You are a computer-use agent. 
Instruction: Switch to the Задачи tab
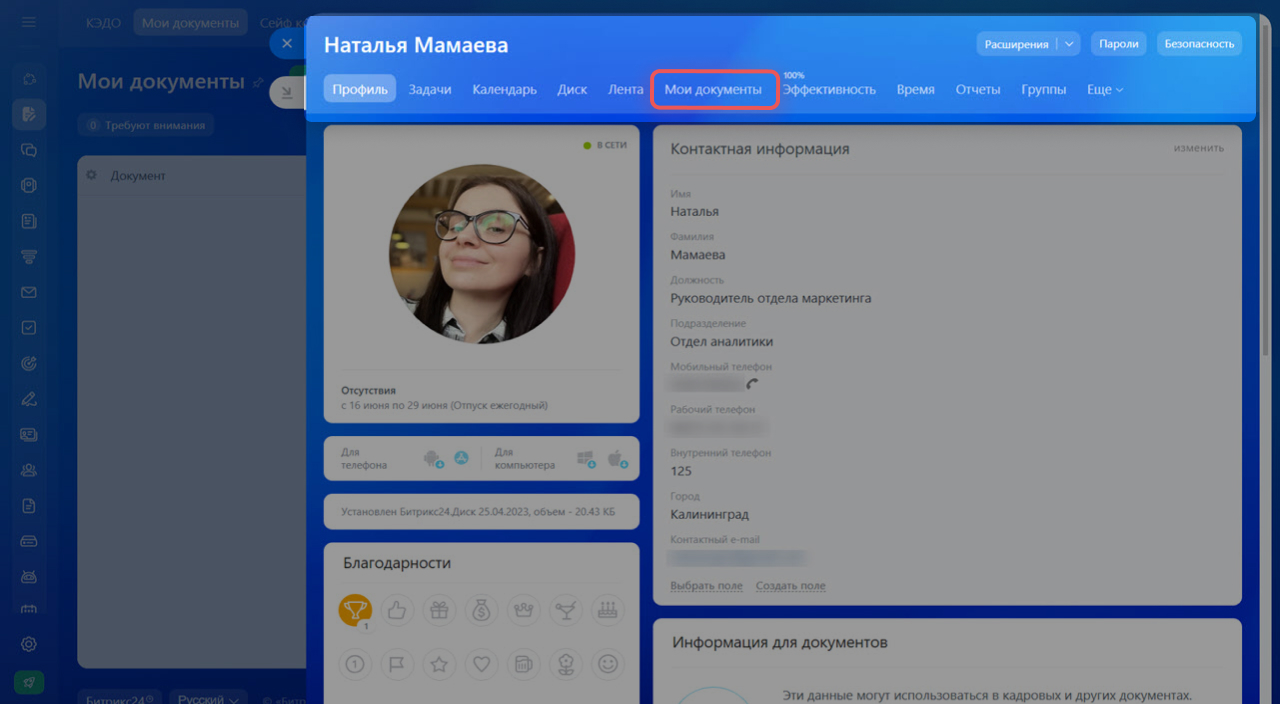[430, 89]
